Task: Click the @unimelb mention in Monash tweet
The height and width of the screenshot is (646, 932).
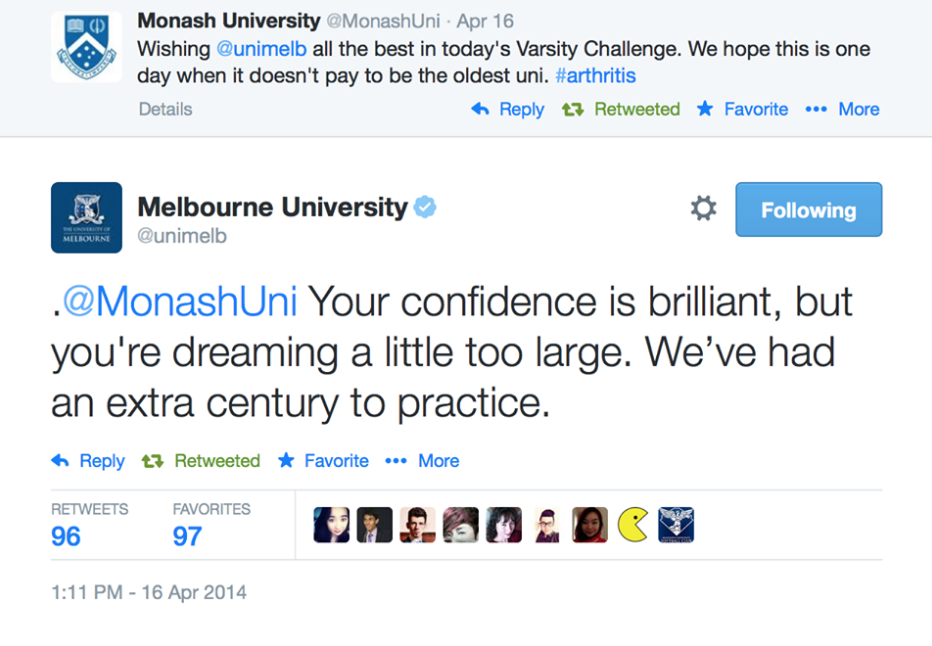Action: (261, 49)
